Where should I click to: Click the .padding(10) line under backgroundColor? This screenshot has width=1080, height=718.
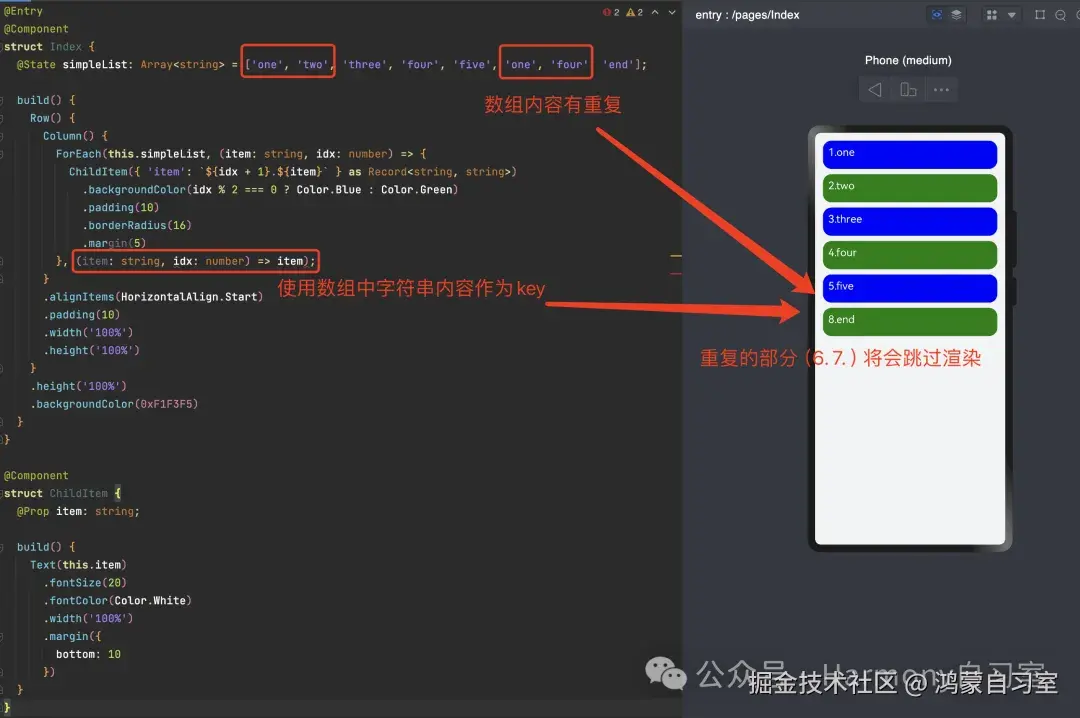[x=121, y=207]
